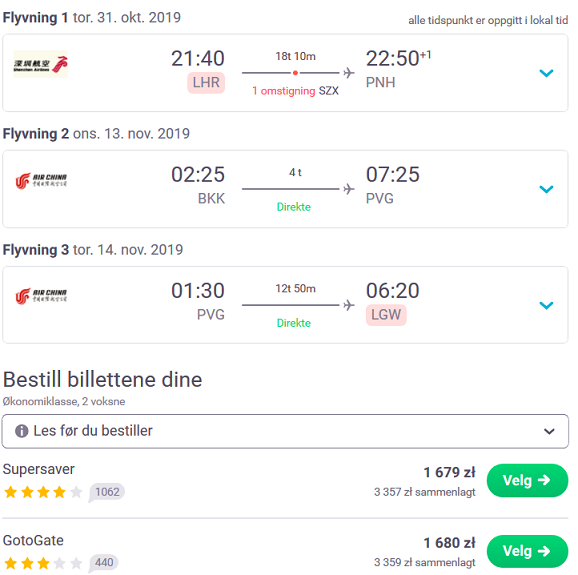This screenshot has height=575, width=578.
Task: Choose Supersaver with the Velg button
Action: [x=527, y=480]
